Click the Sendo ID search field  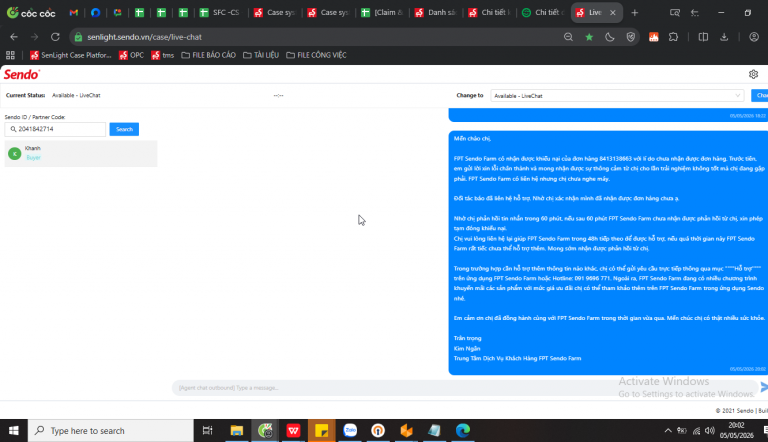coord(55,129)
